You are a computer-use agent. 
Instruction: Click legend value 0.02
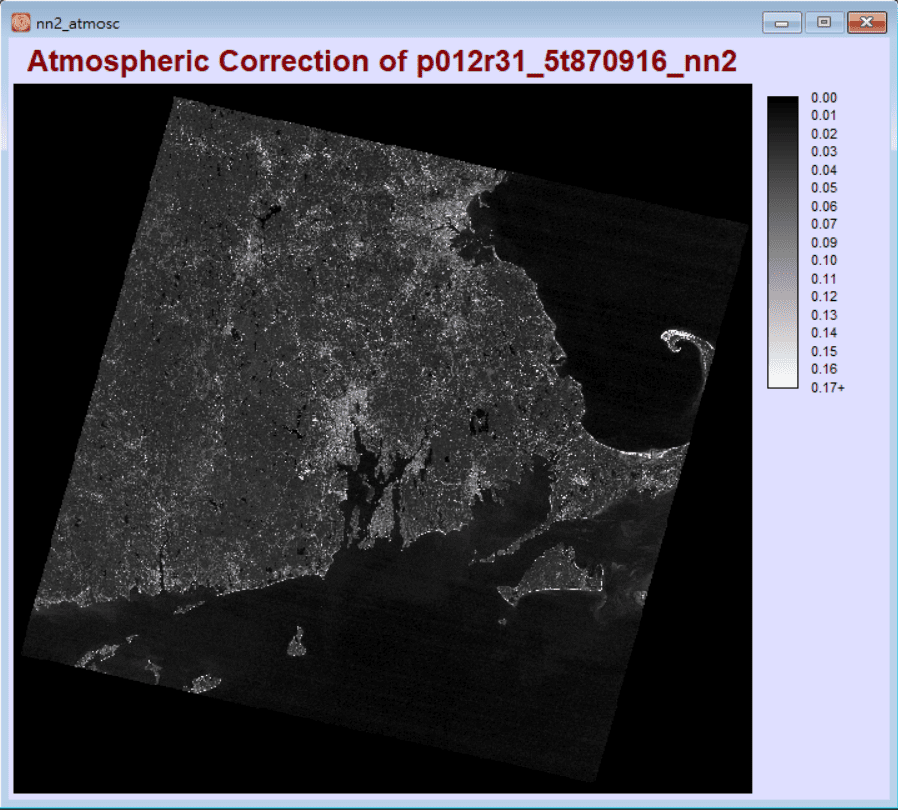tap(824, 134)
